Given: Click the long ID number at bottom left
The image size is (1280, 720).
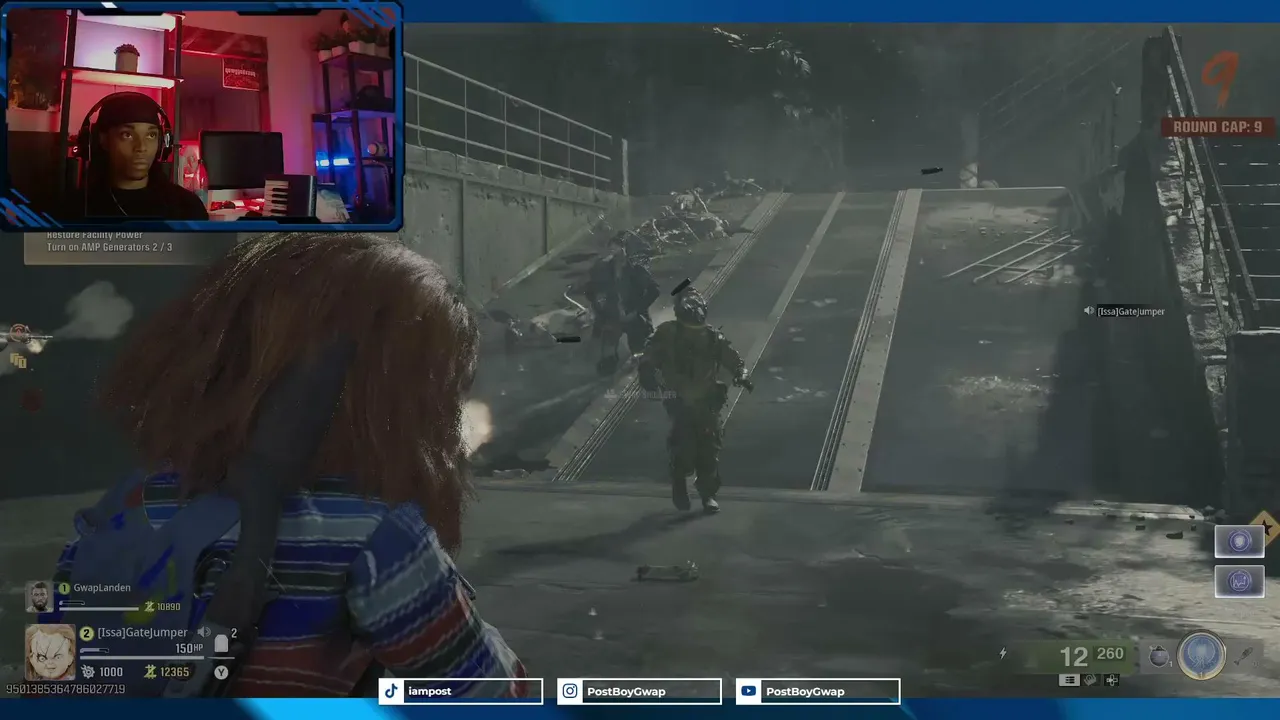Looking at the screenshot, I should pos(65,689).
